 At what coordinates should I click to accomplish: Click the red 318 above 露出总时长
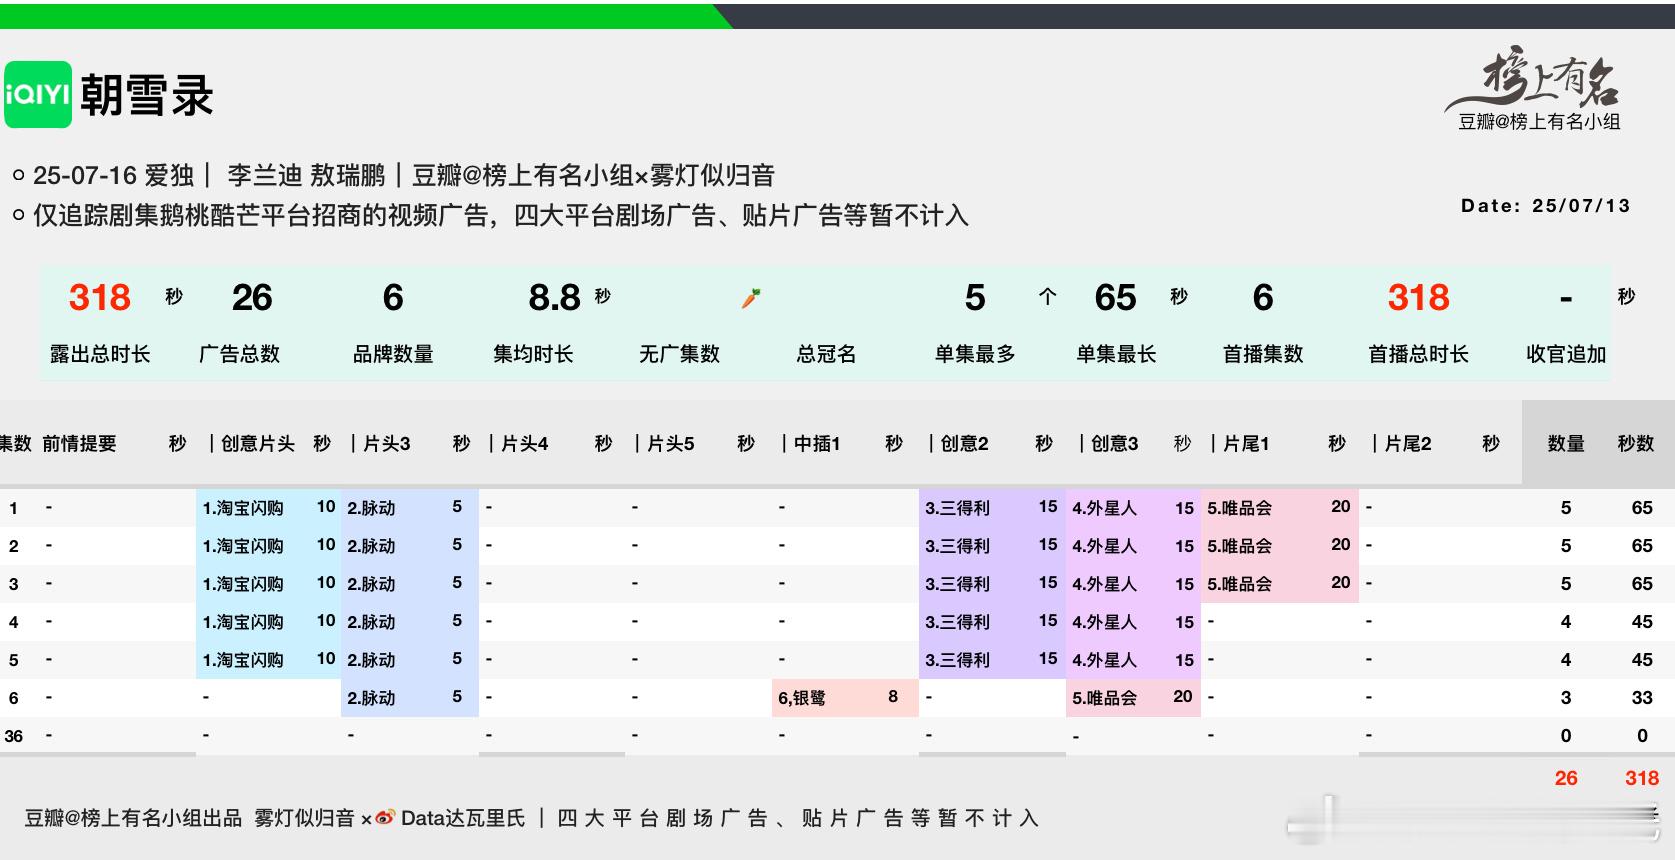pos(100,297)
